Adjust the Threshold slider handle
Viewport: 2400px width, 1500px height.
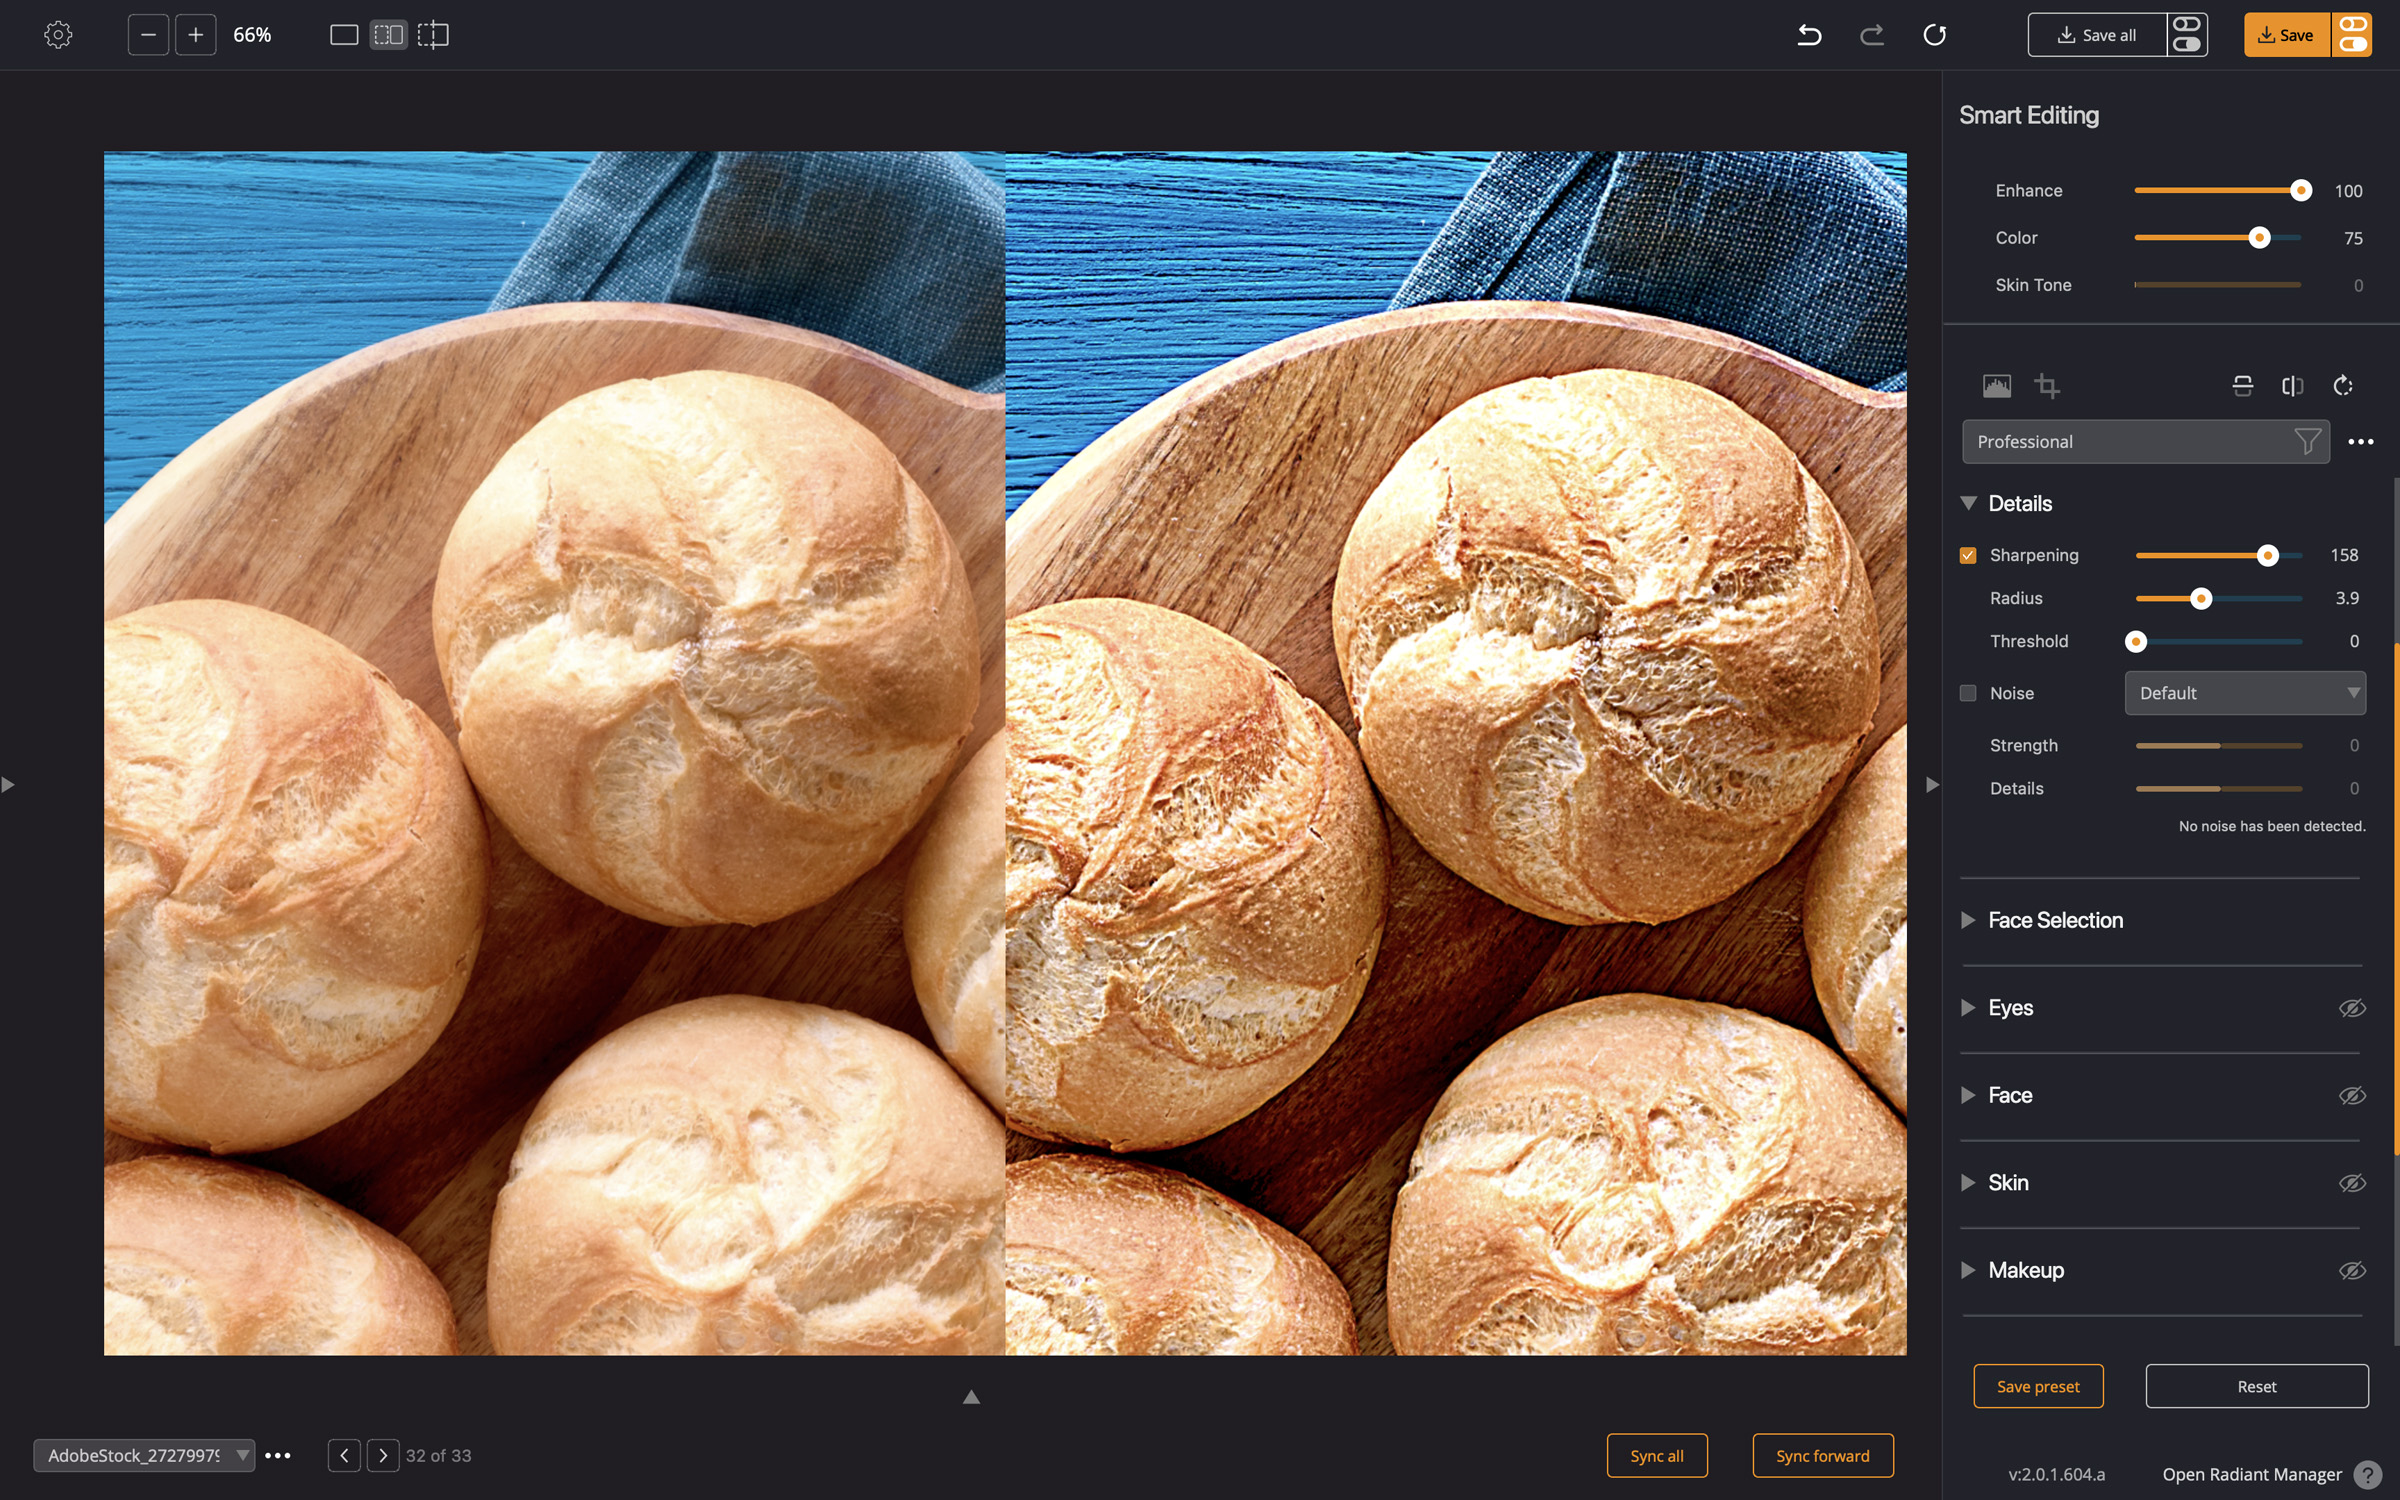click(2136, 642)
